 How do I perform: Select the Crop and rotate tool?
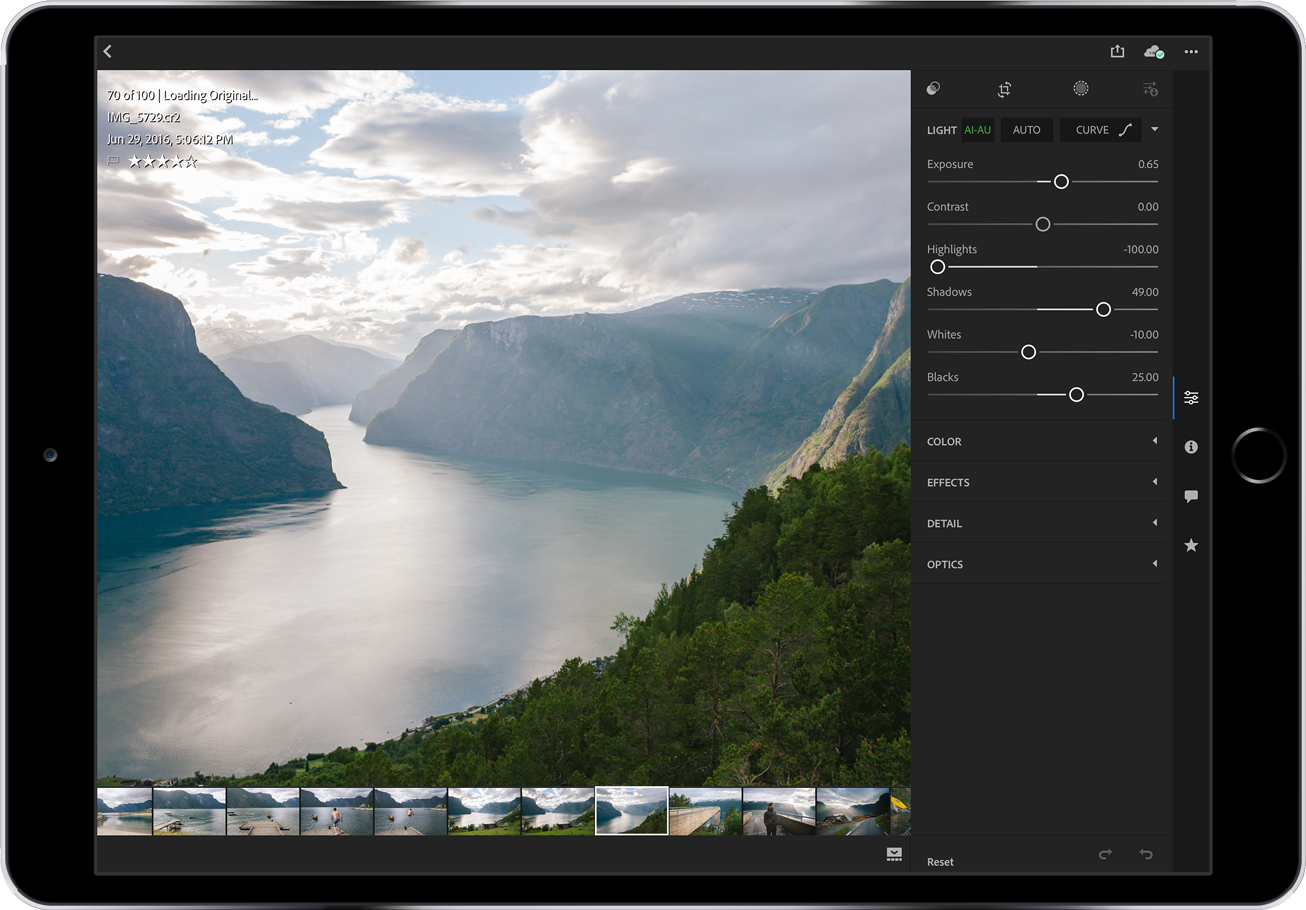point(1004,88)
